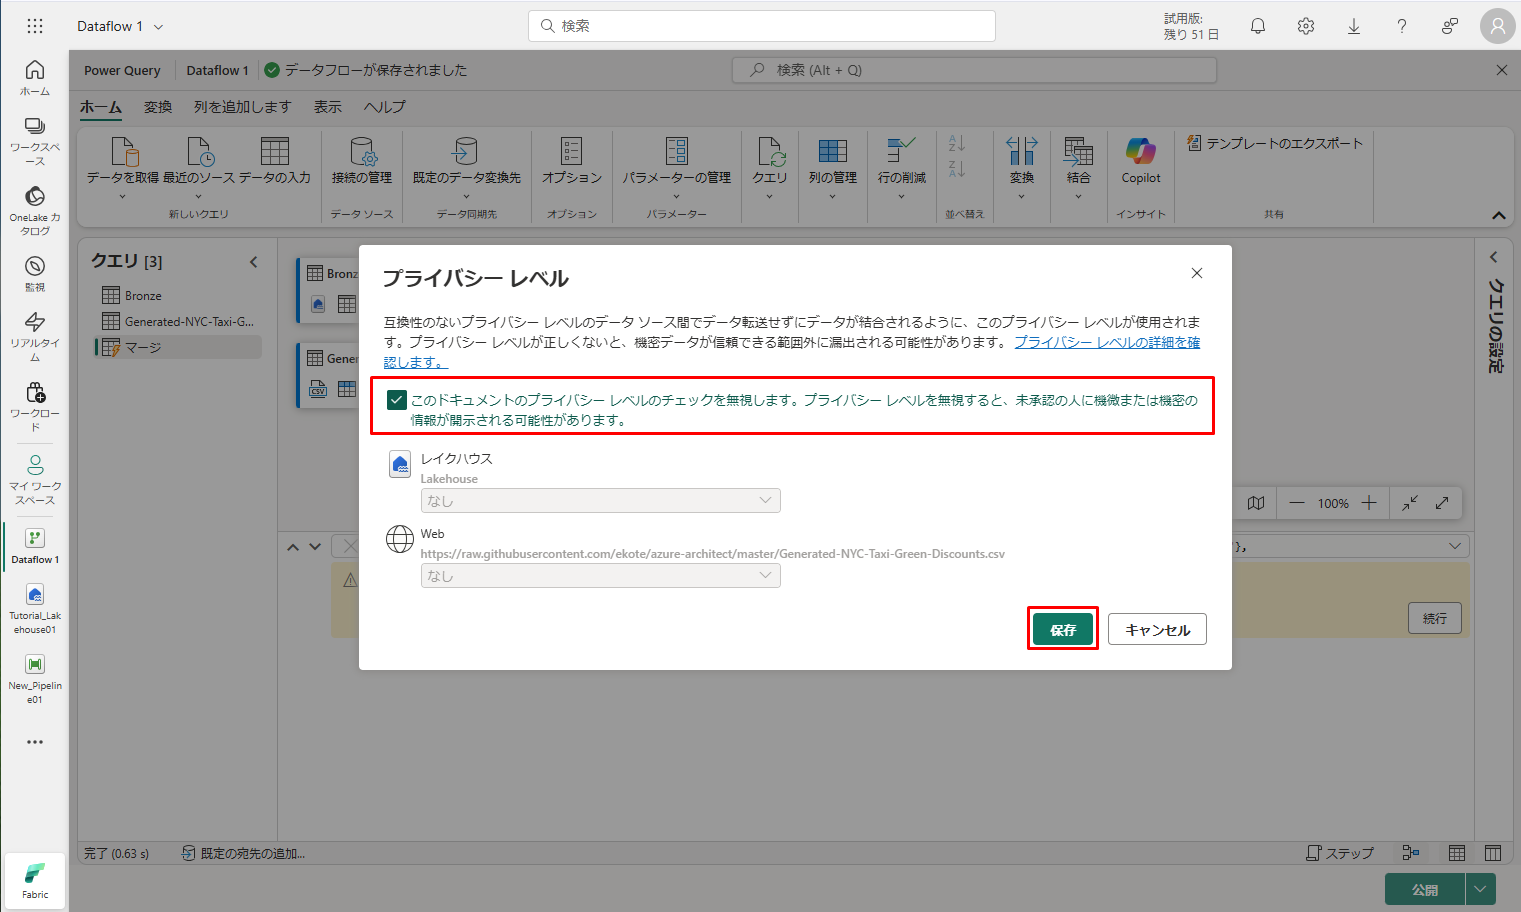Expand the Lakehouse privacy level dropdown
Viewport: 1521px width, 912px height.
tap(600, 500)
